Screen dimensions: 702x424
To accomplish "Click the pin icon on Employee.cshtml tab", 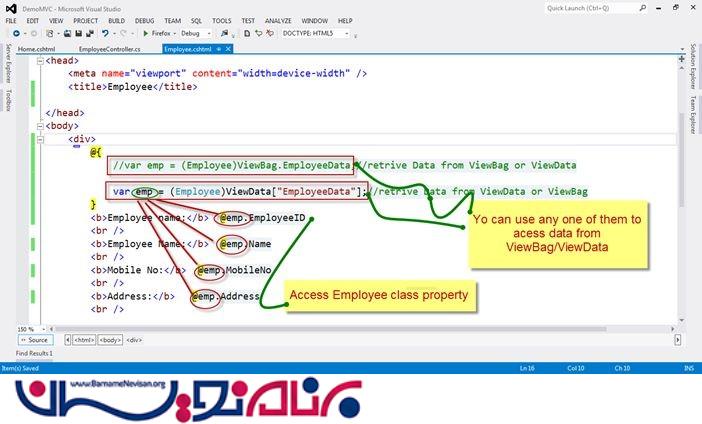I will pos(219,49).
